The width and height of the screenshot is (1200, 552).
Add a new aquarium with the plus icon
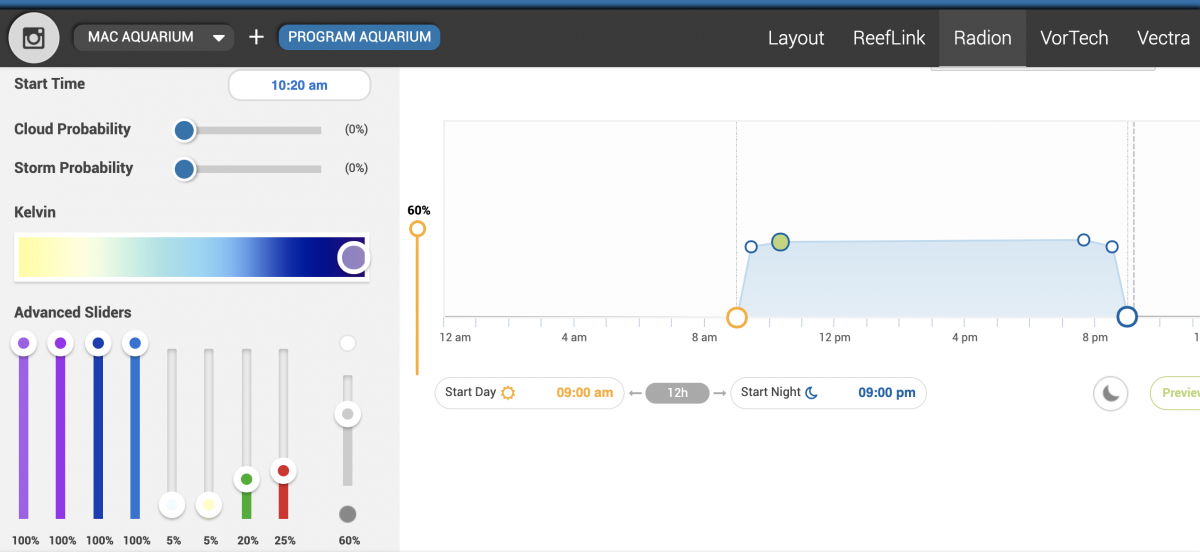pos(256,37)
